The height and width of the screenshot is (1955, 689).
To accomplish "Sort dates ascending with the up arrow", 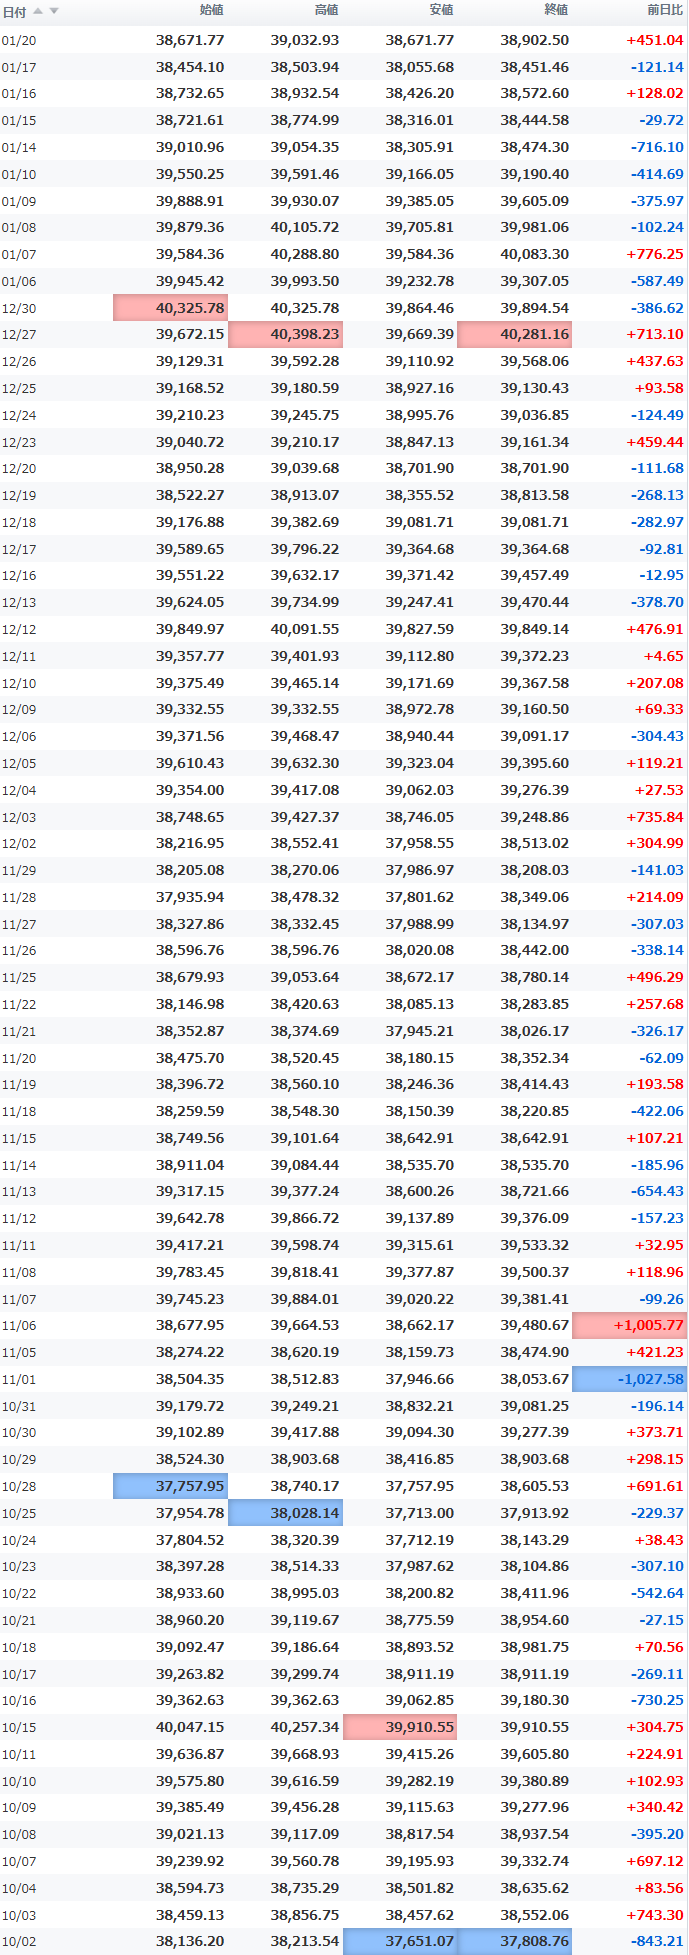I will click(38, 11).
